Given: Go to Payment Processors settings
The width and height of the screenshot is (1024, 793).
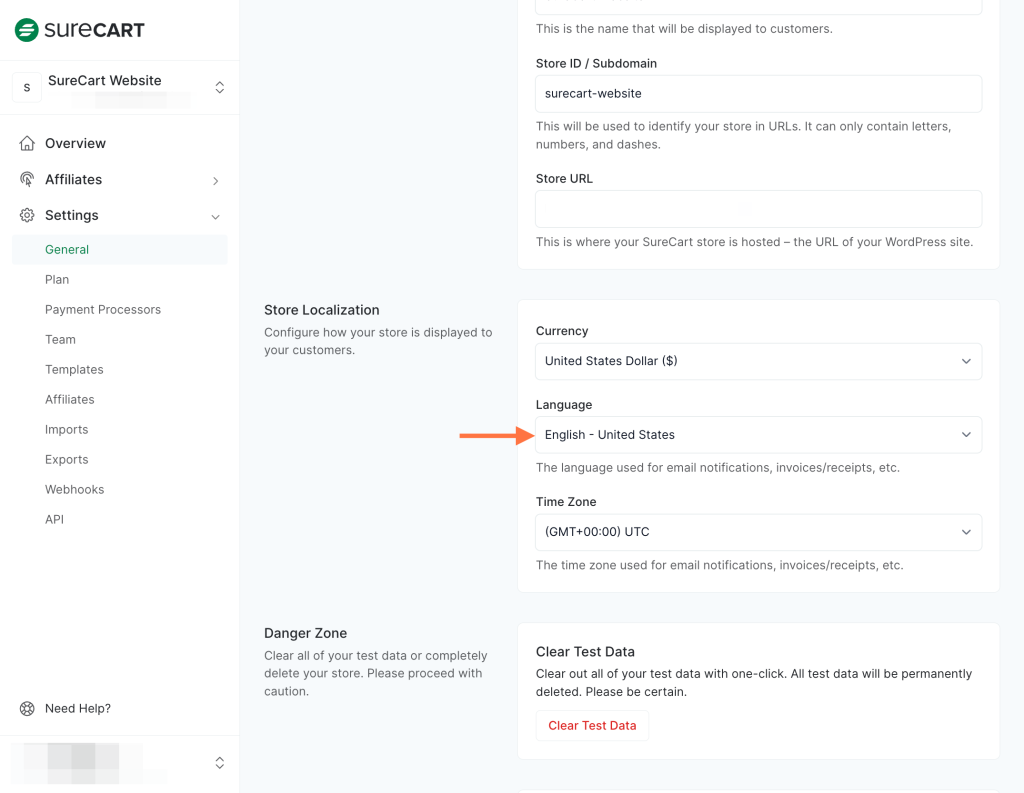Looking at the screenshot, I should 103,310.
